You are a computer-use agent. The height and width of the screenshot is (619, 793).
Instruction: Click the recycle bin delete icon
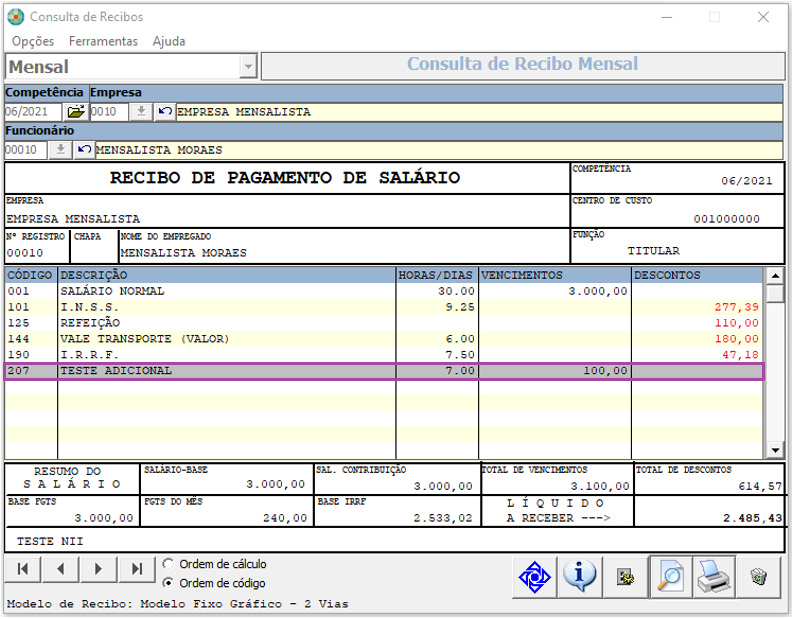tap(759, 577)
